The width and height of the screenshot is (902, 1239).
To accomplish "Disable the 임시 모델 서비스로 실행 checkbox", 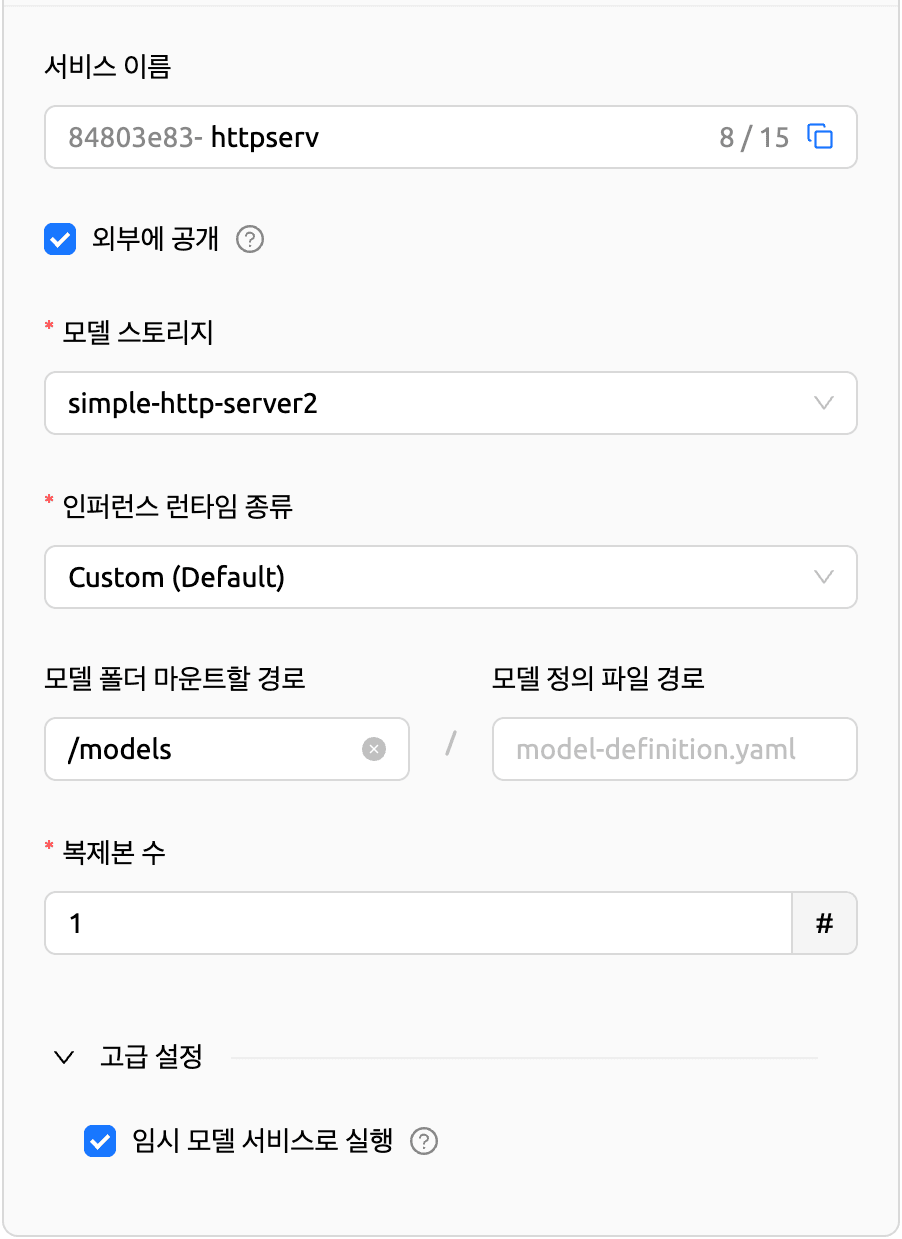I will tap(99, 1141).
